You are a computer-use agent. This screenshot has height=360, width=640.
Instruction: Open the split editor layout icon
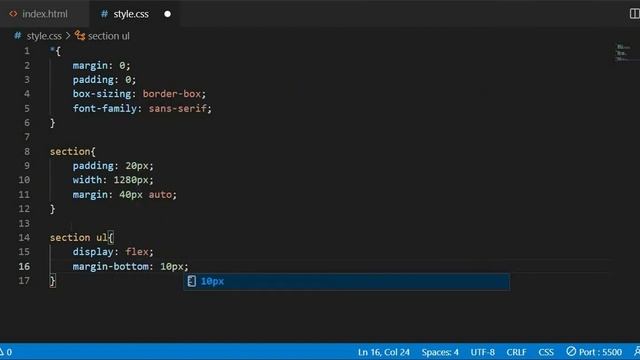tap(634, 14)
